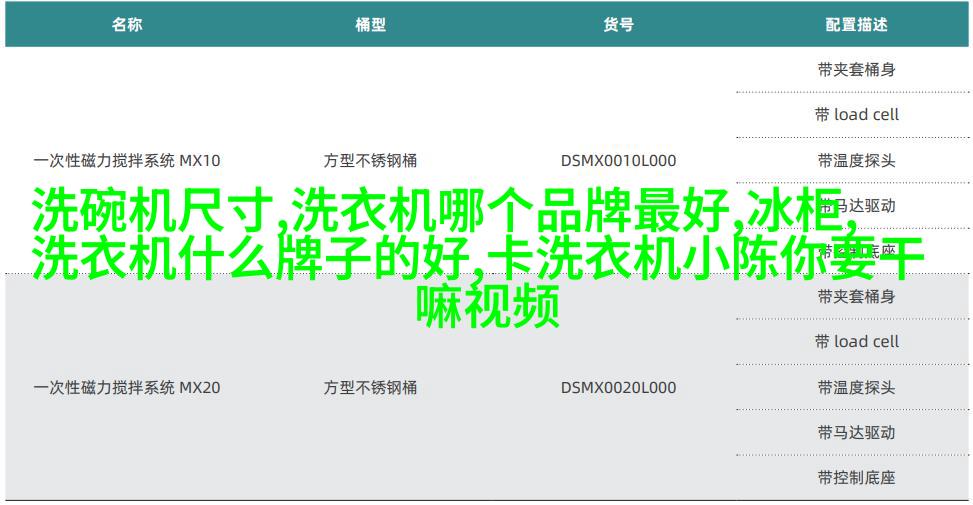Open product number DSMX0020L000

coord(618,387)
